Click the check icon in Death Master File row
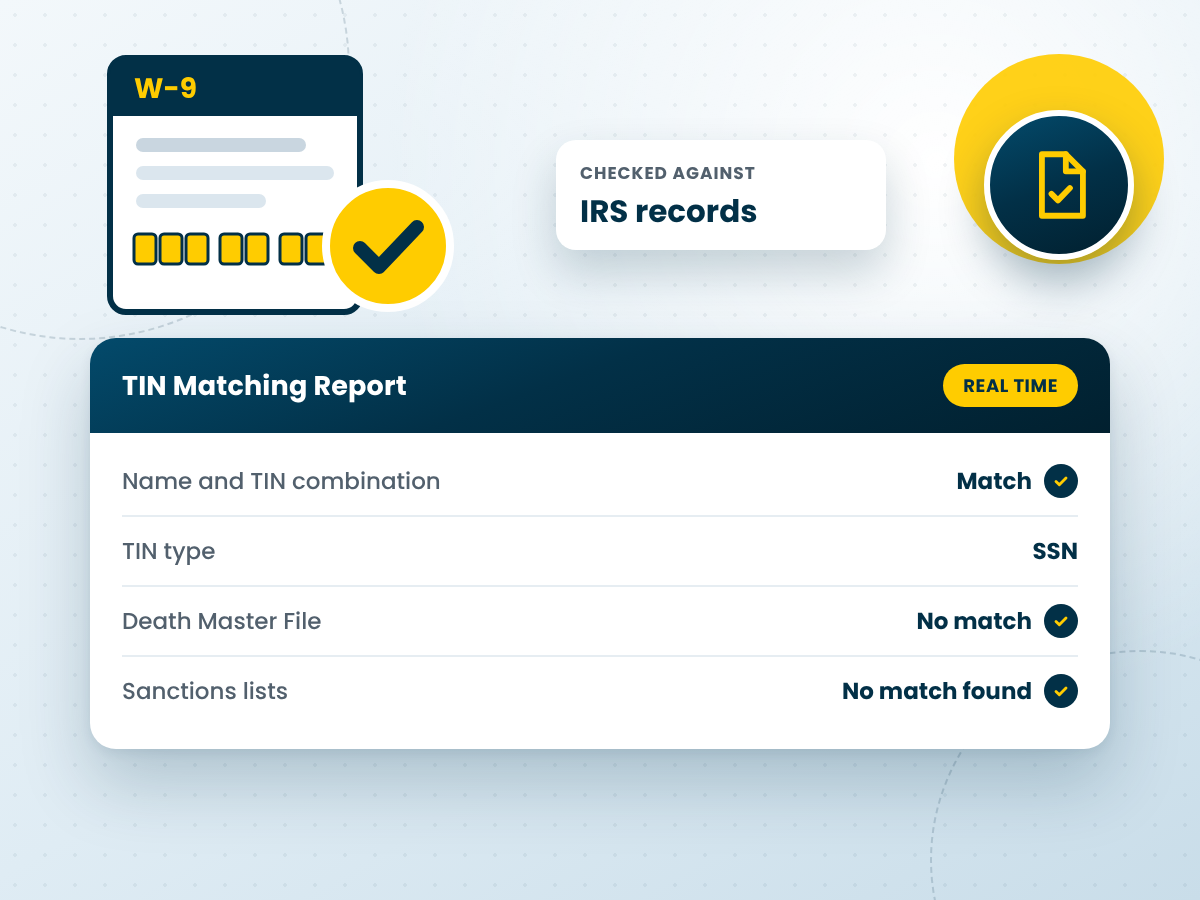The height and width of the screenshot is (900, 1200). 1061,621
